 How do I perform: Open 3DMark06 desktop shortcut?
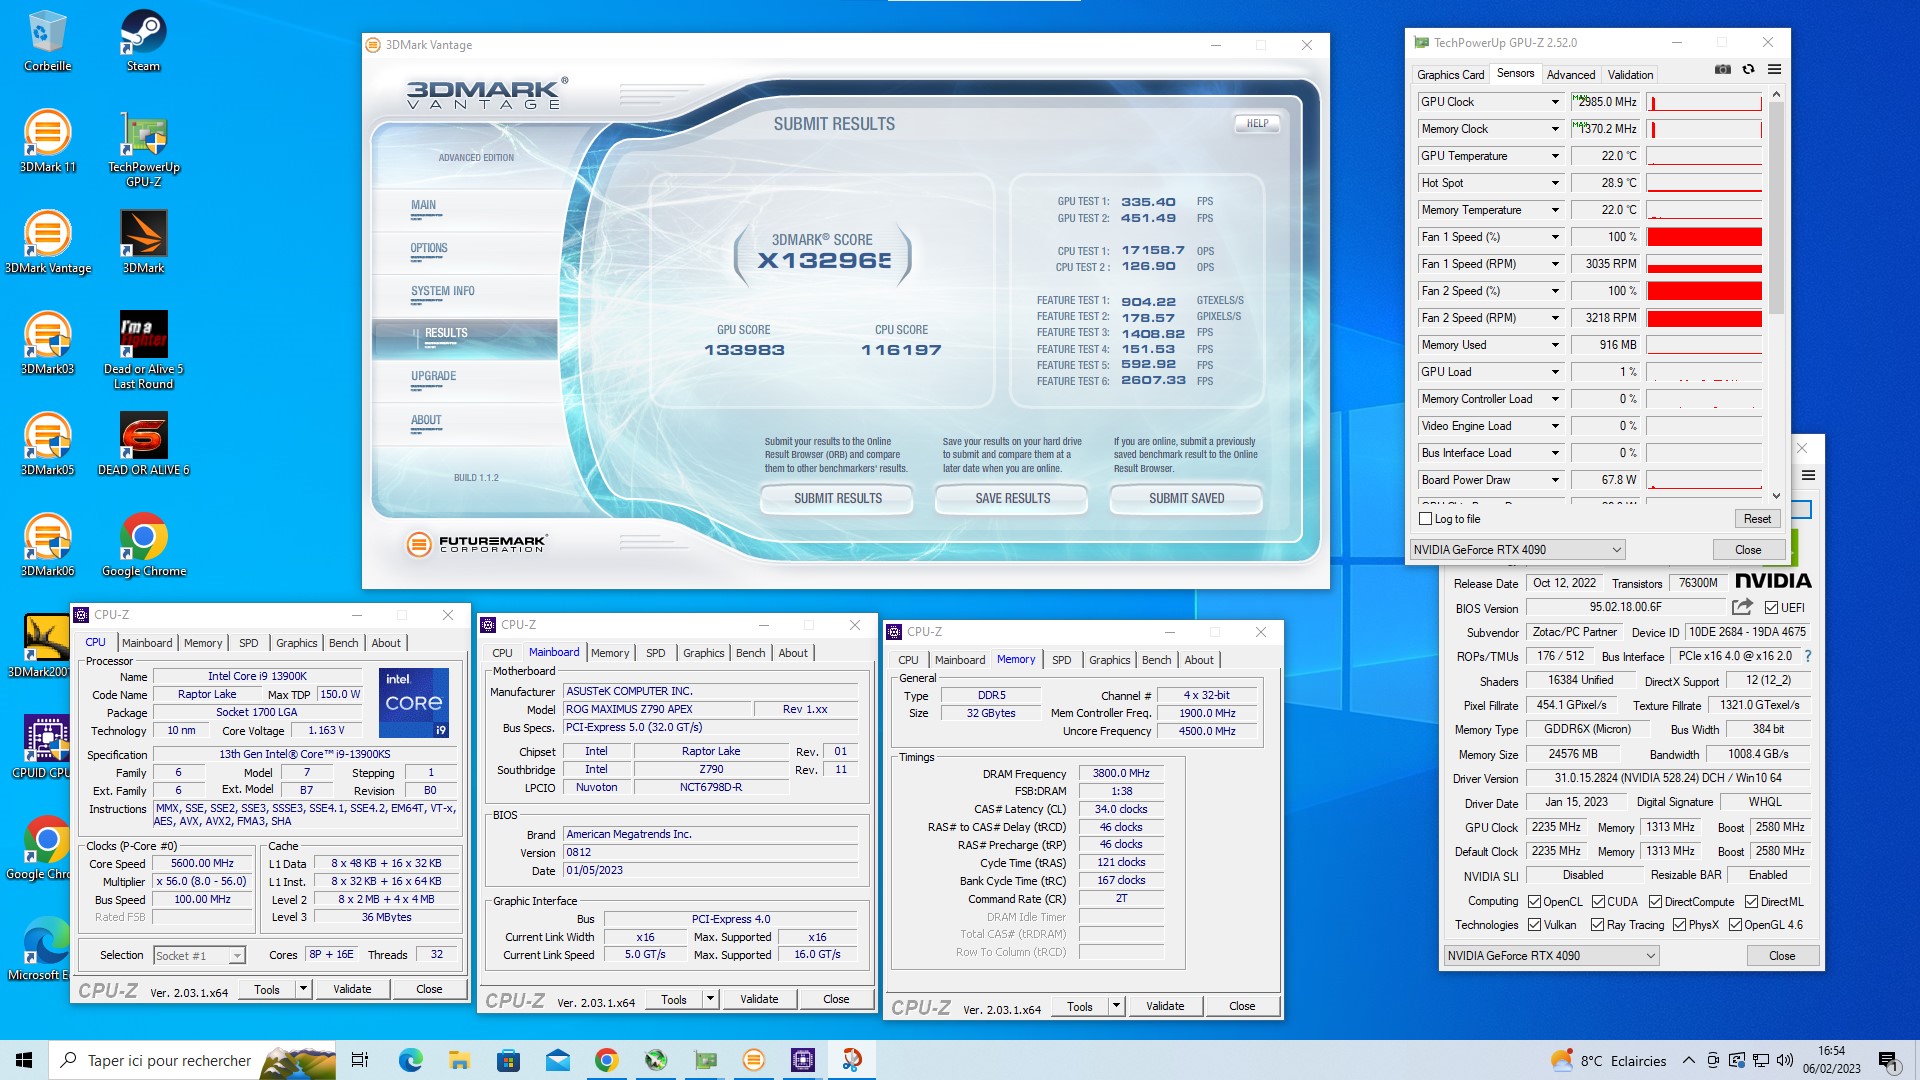pyautogui.click(x=47, y=545)
